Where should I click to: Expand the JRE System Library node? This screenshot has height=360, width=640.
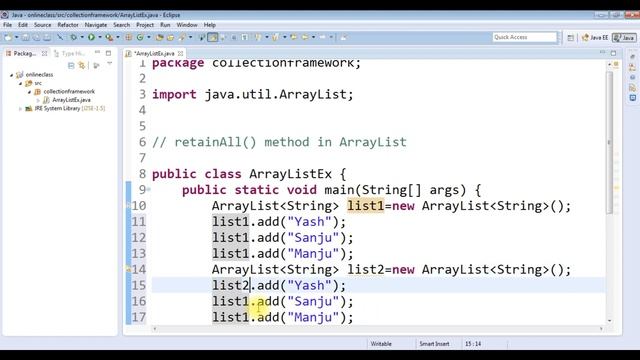coord(20,109)
